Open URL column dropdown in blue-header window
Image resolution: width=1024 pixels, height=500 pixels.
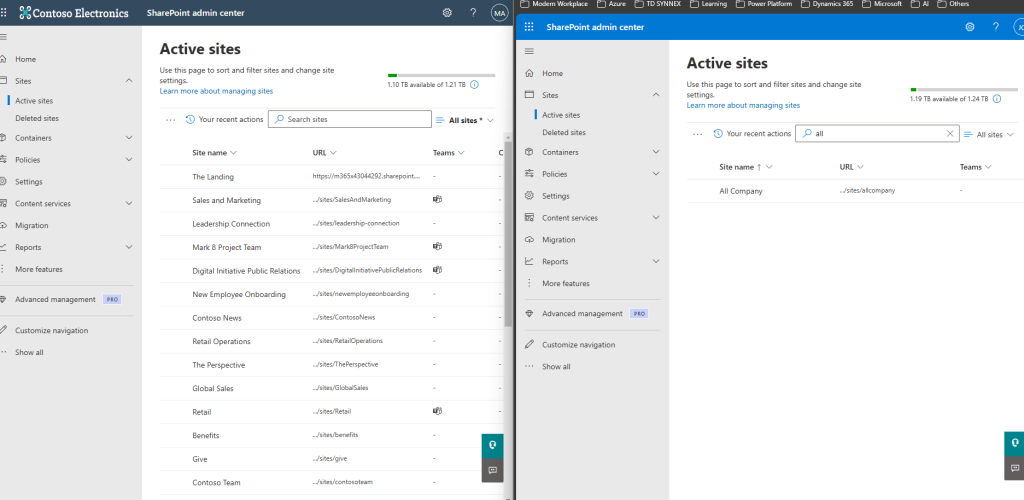[860, 167]
